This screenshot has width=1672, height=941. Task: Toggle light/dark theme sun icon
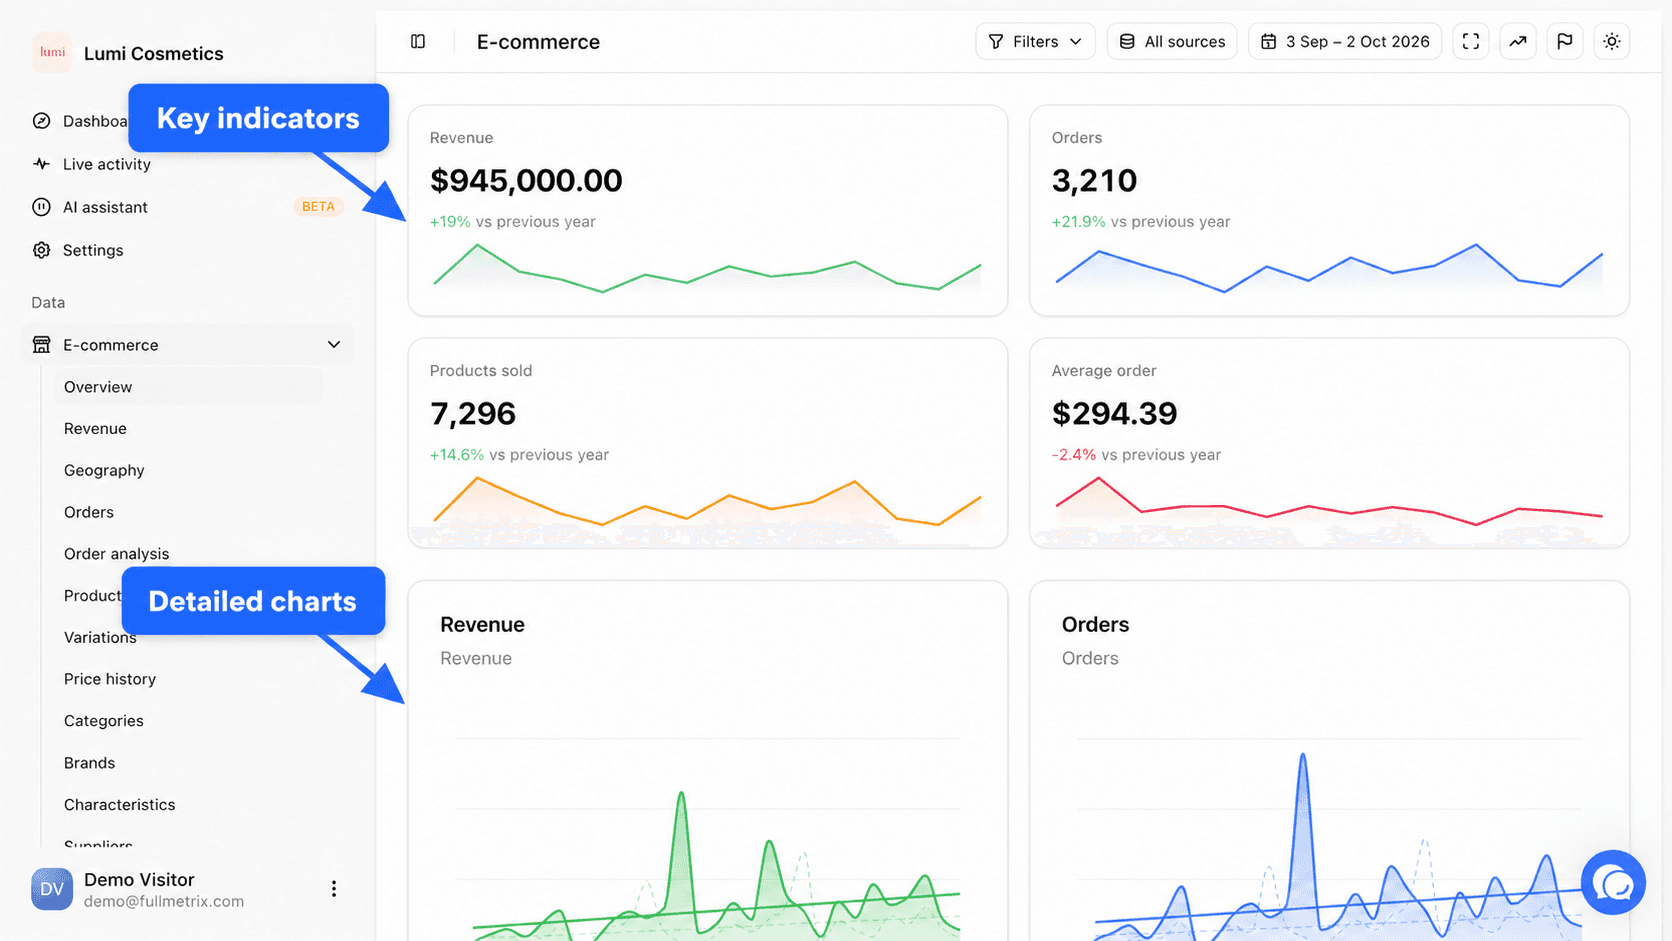click(1611, 41)
